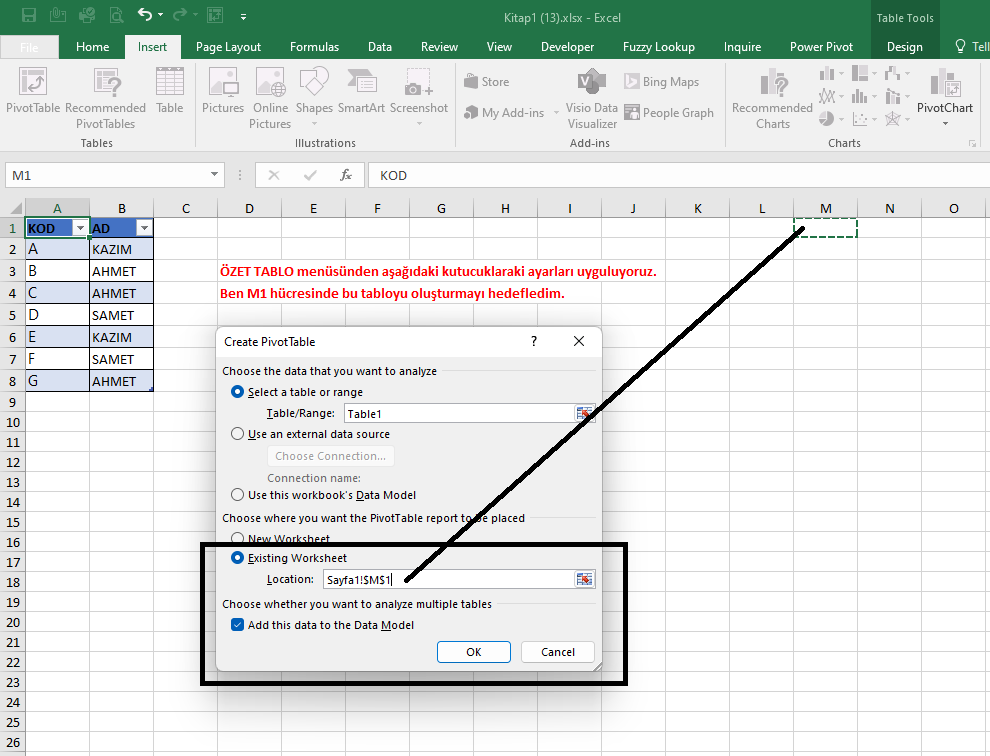The image size is (990, 756).
Task: Click Cancel in Create PivotTable dialog
Action: (558, 652)
